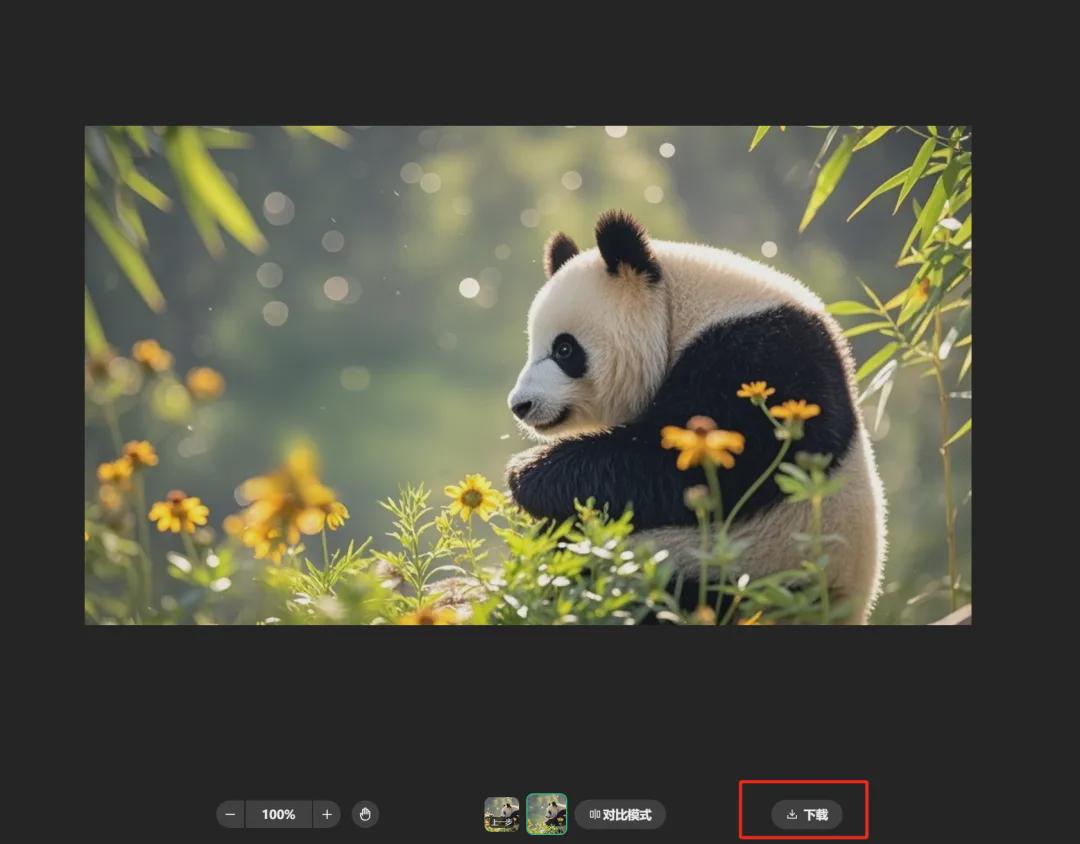Click the compare mode split icon
1080x844 pixels.
point(594,815)
